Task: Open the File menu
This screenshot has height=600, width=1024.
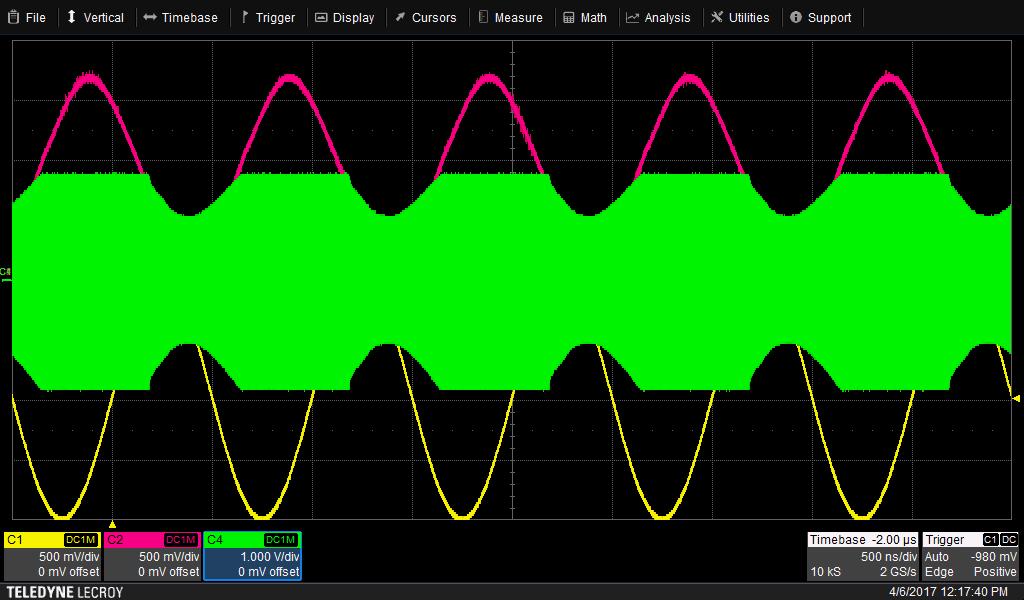Action: tap(27, 18)
